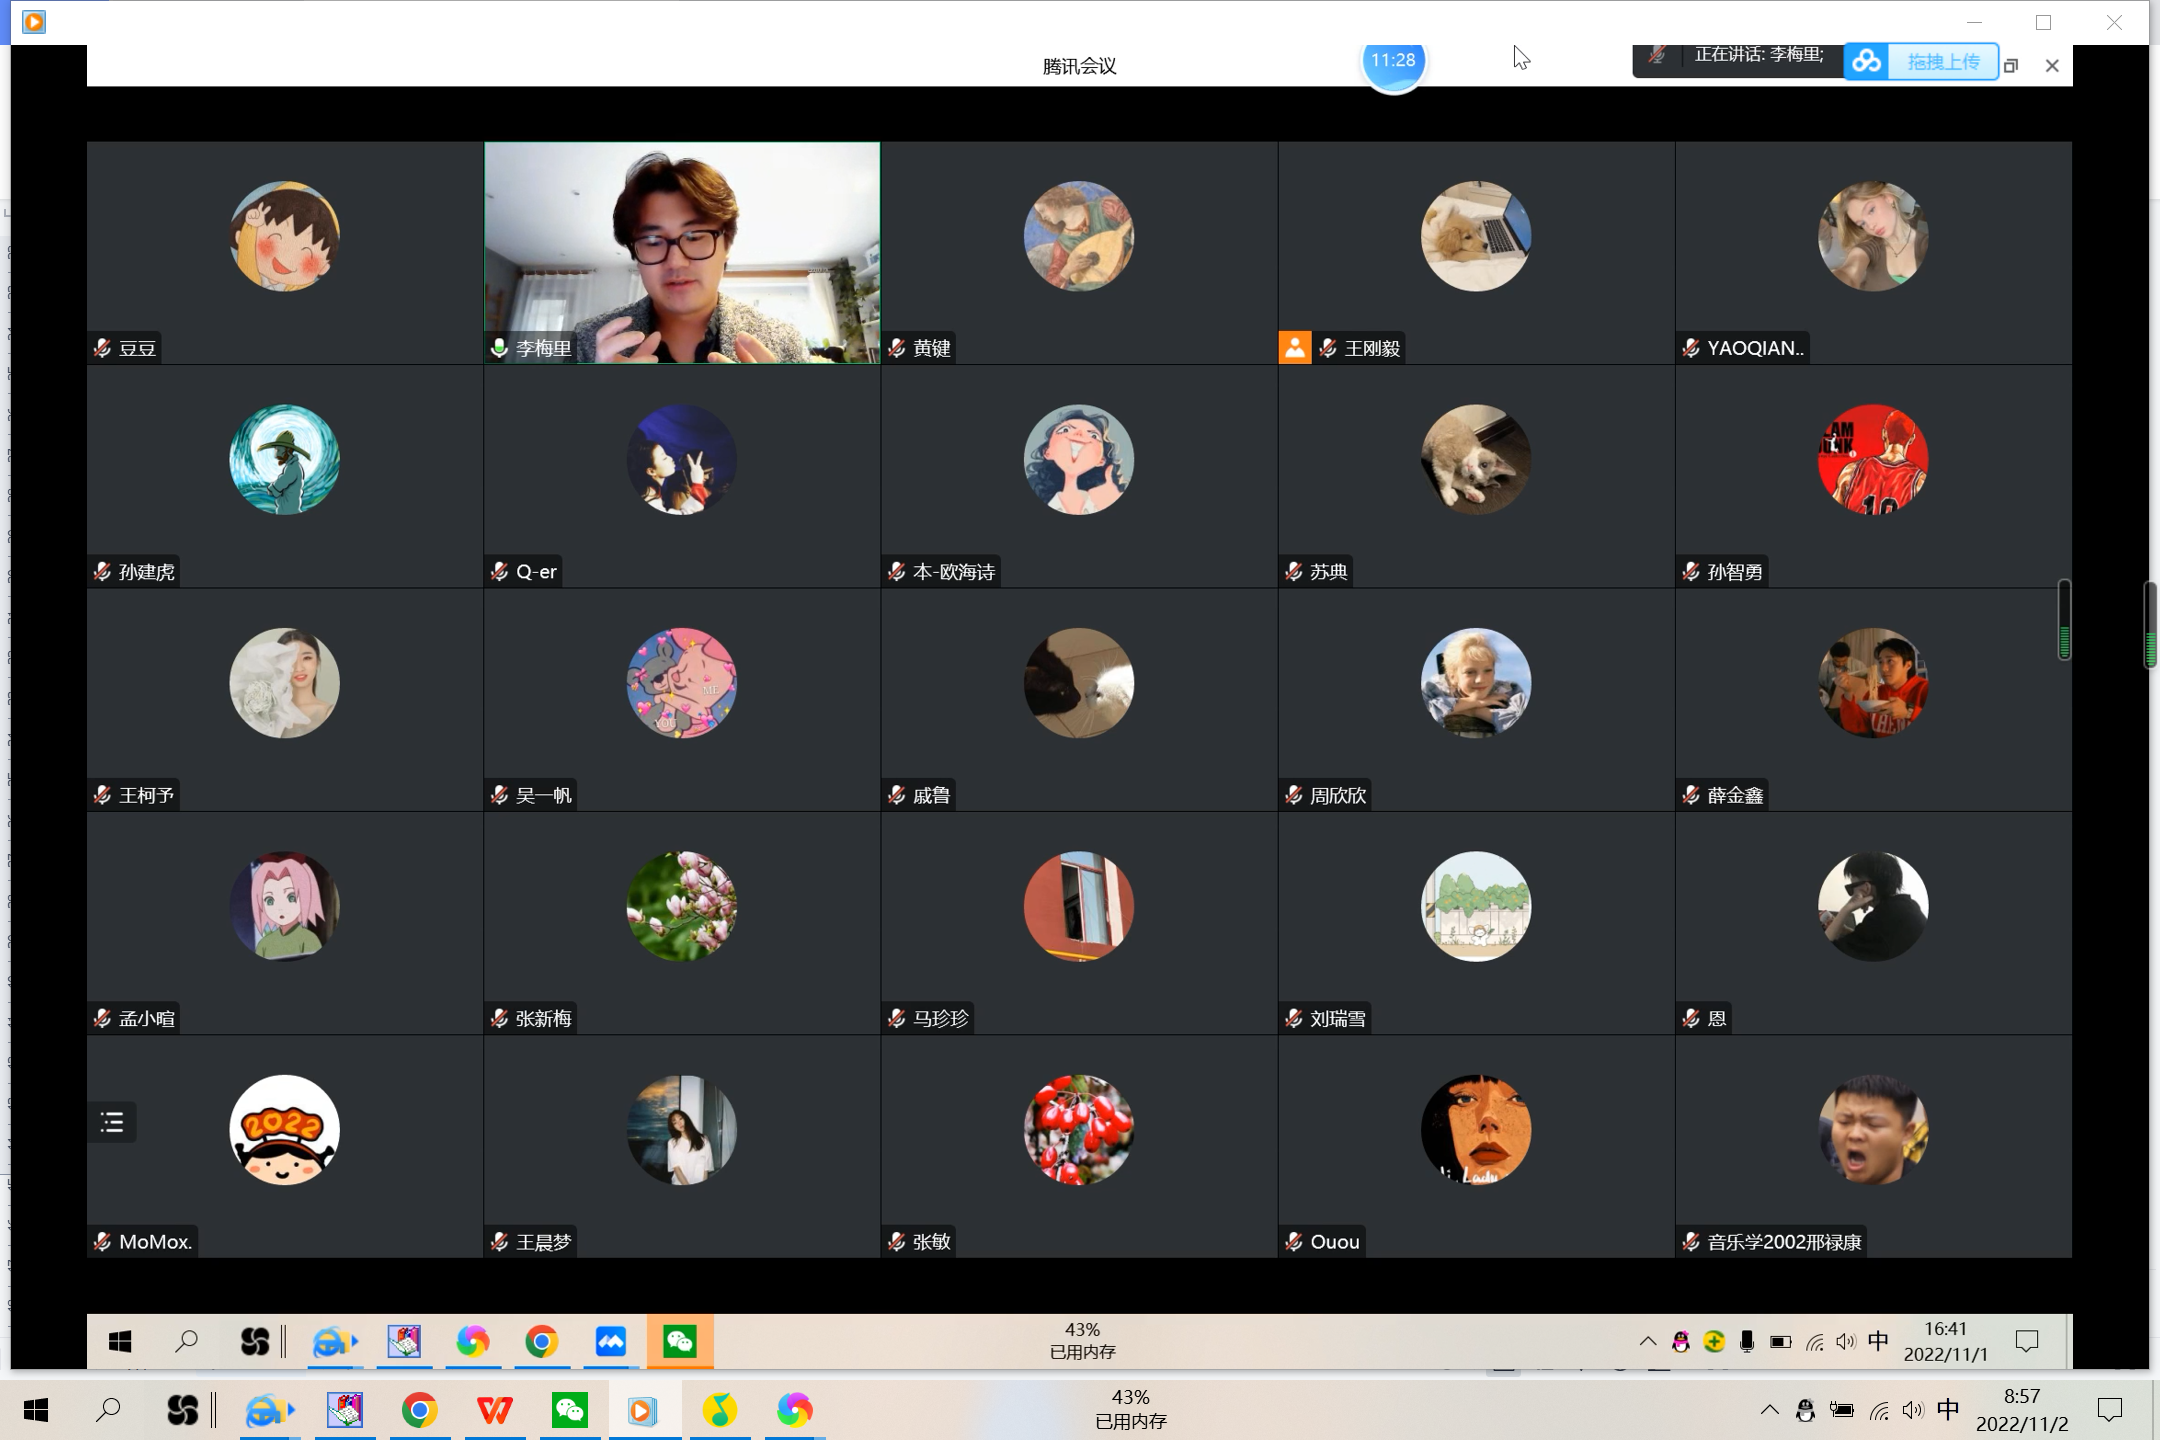Screen dimensions: 2160x1440
Task: Click the restore-window icon beside 拖拽上传
Action: (2011, 66)
